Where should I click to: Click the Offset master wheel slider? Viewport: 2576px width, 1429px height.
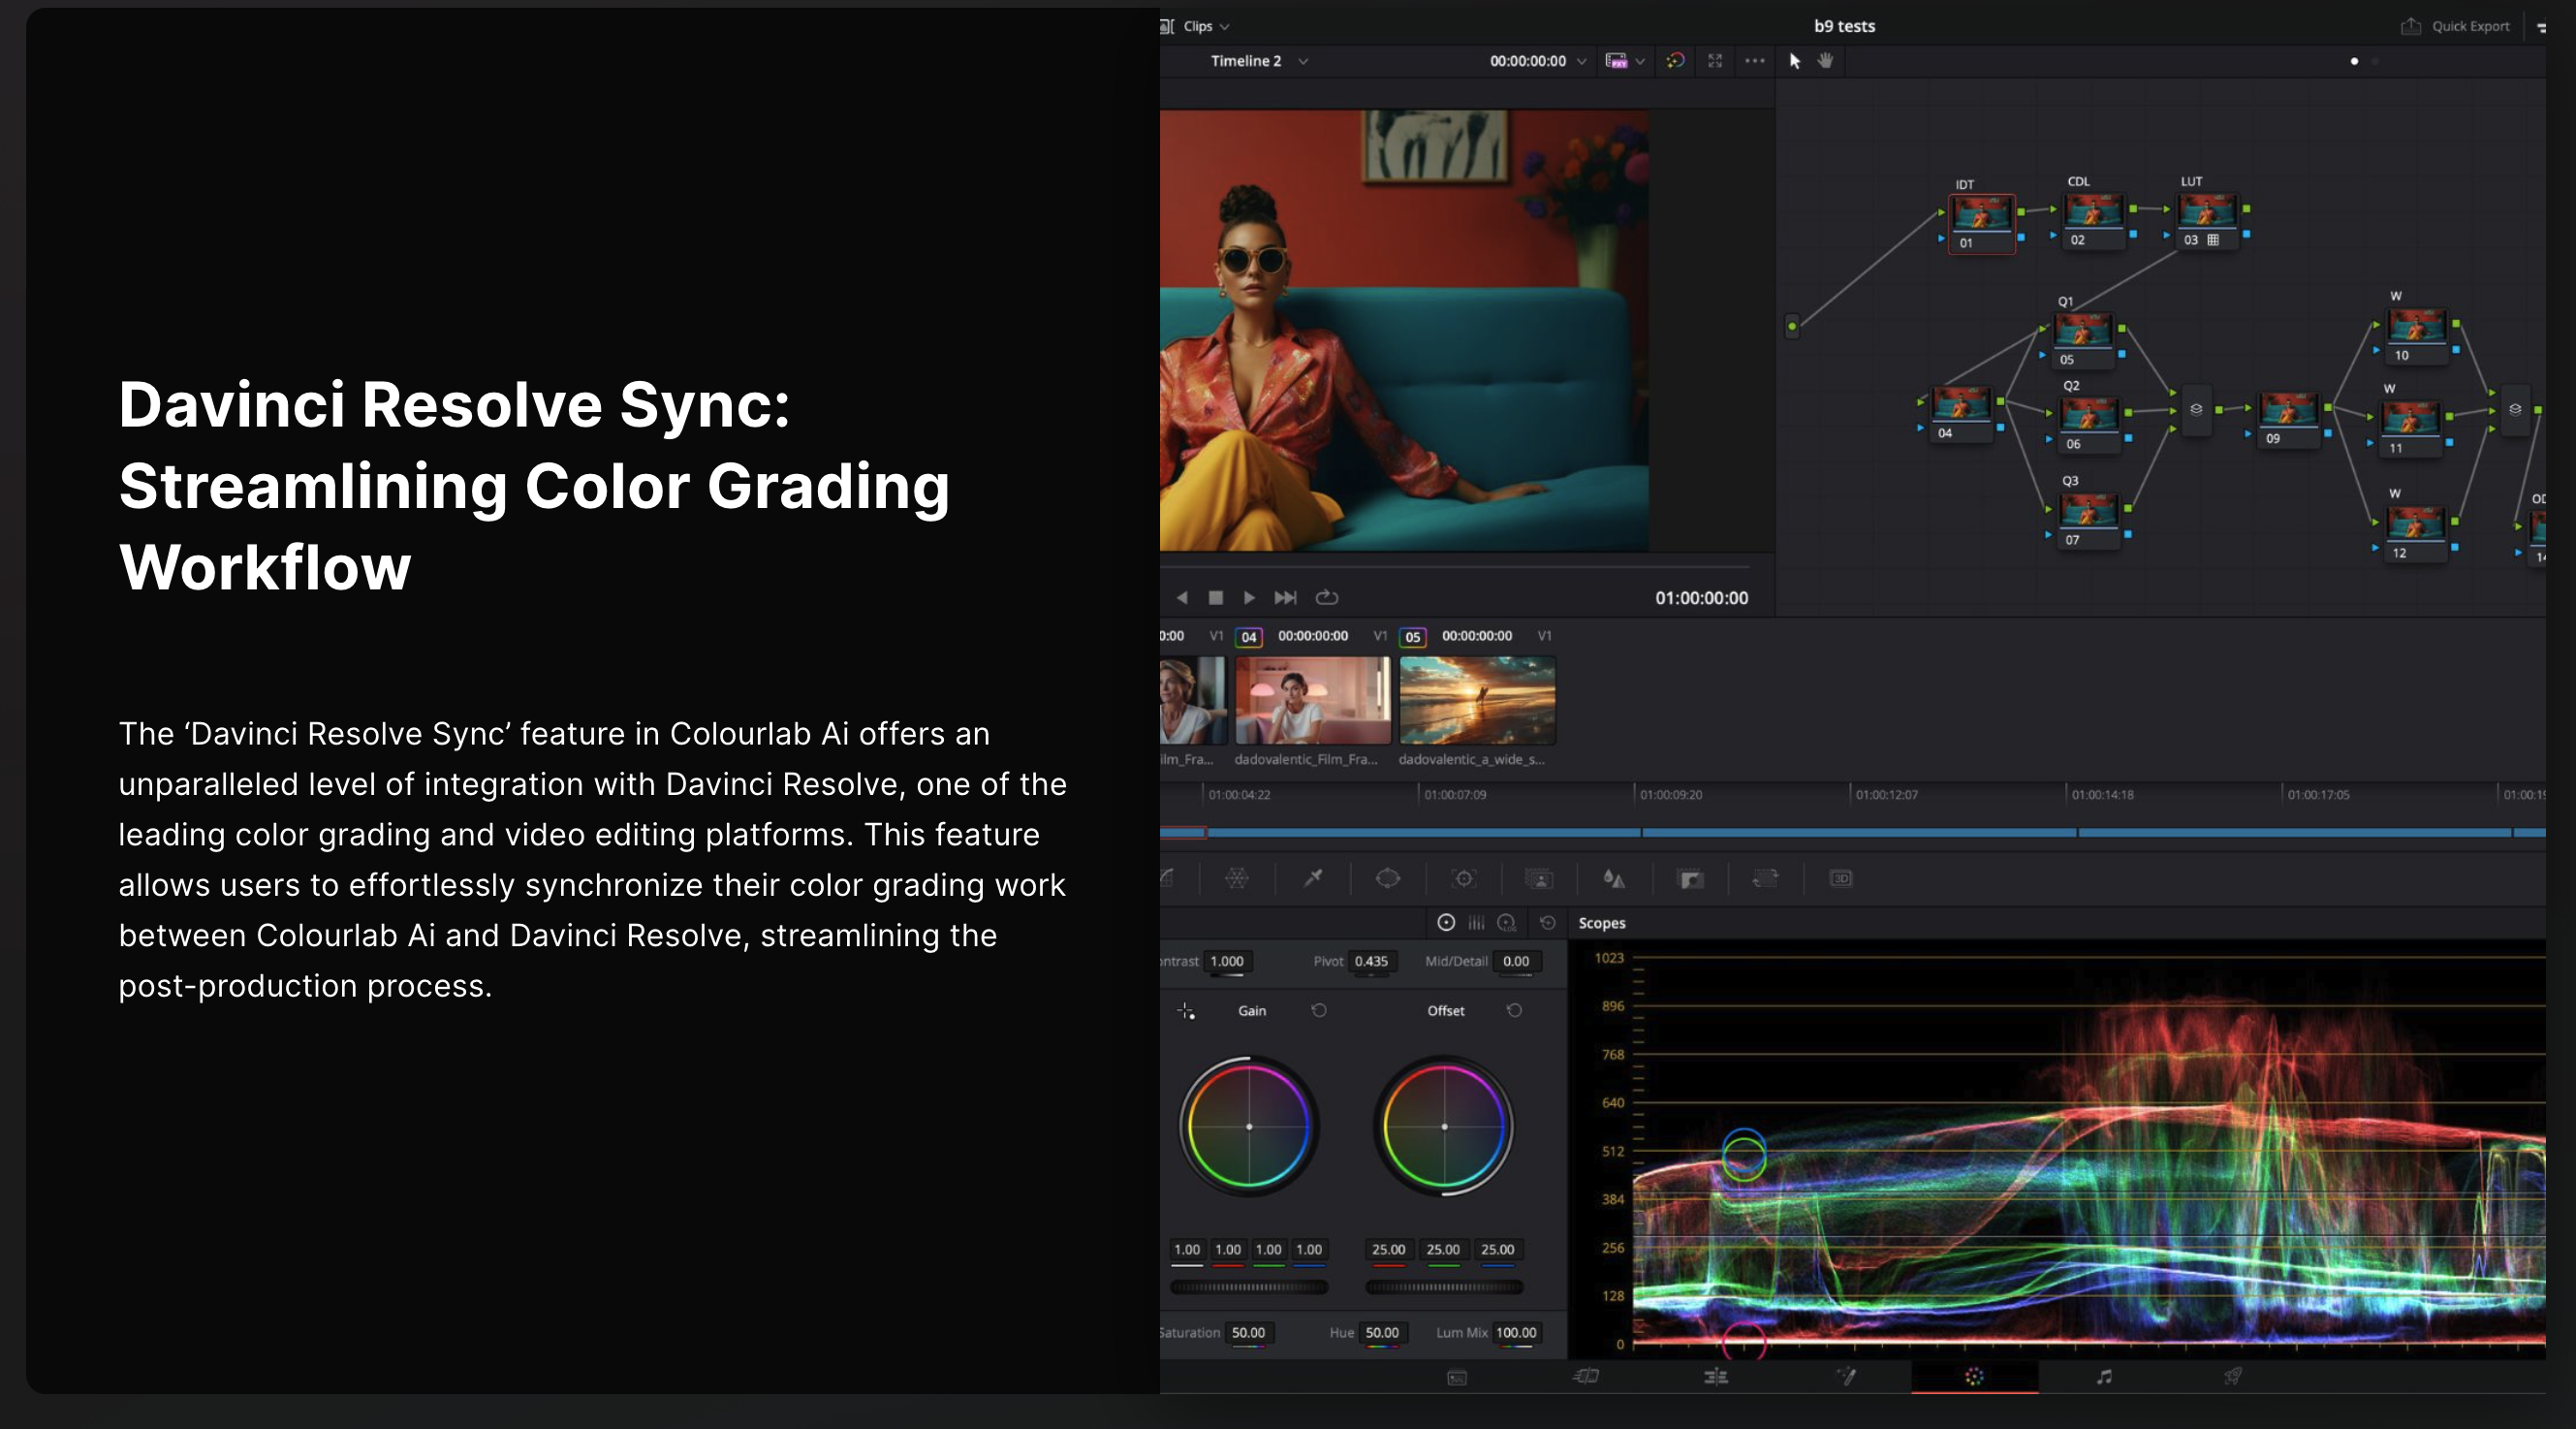[x=1444, y=1287]
